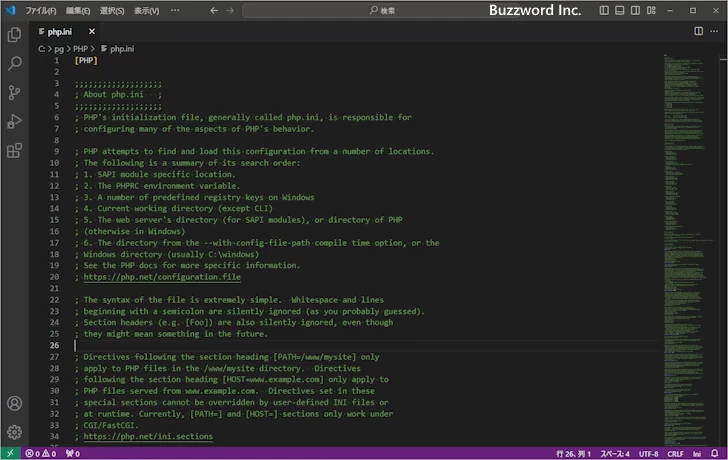Show errors and warnings in status bar
The width and height of the screenshot is (728, 460).
point(41,454)
